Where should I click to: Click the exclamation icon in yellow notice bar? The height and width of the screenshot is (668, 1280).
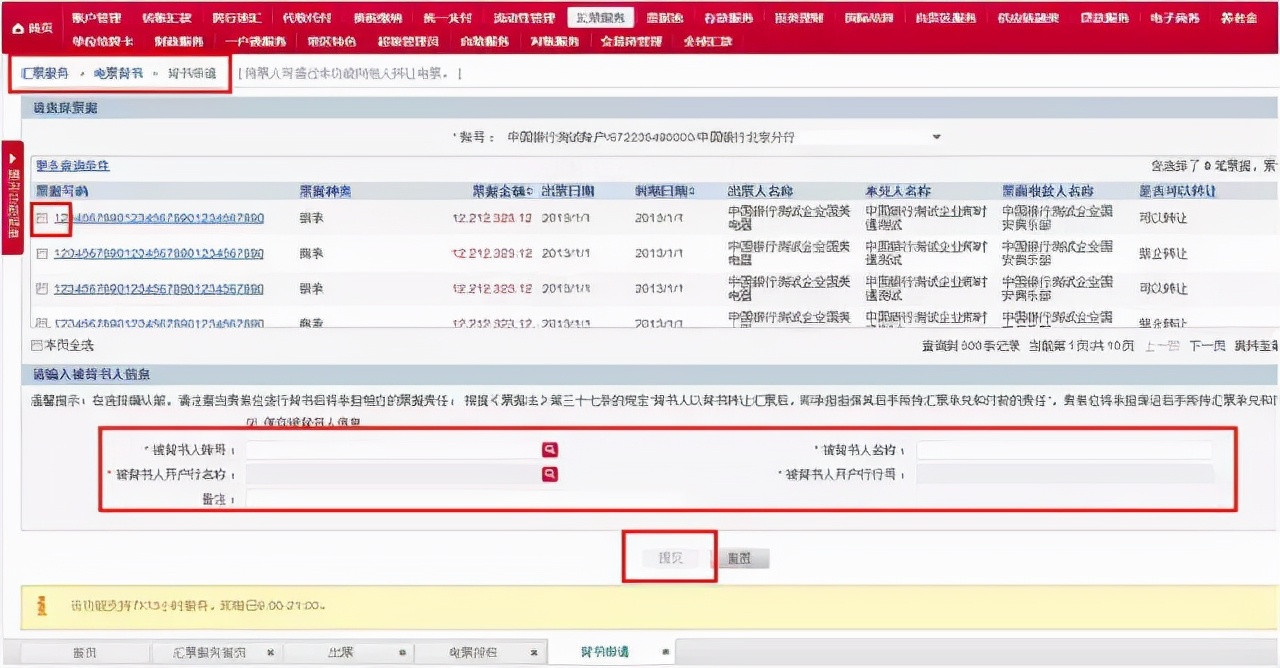(38, 604)
